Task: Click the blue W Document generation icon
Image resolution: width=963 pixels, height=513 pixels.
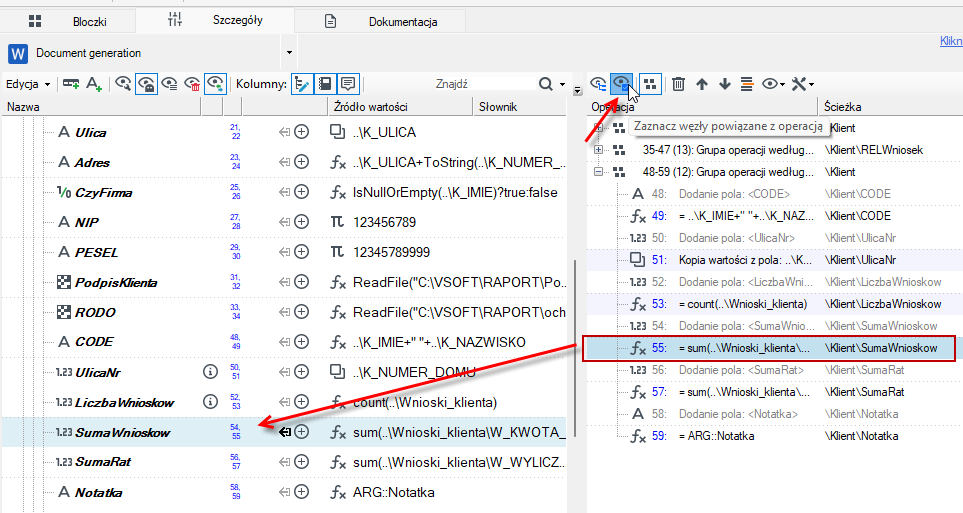Action: (18, 53)
